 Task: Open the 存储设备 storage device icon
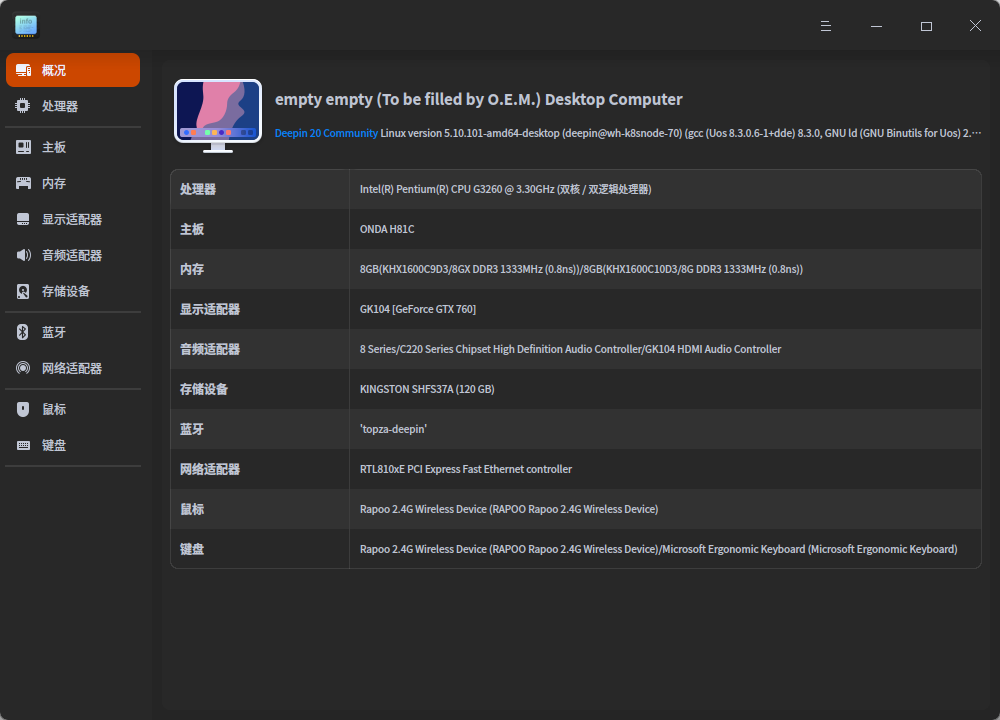pos(22,290)
